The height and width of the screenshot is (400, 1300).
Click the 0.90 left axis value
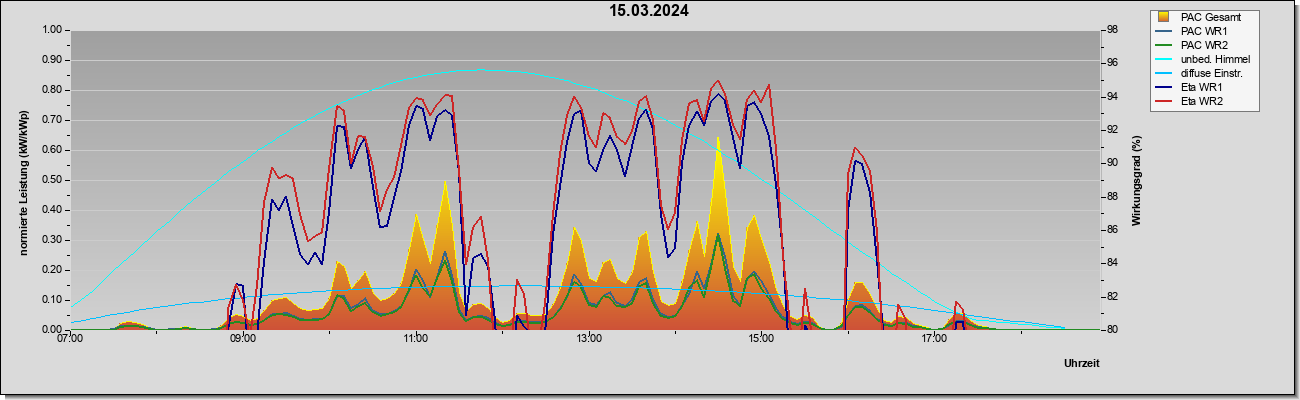pyautogui.click(x=51, y=60)
